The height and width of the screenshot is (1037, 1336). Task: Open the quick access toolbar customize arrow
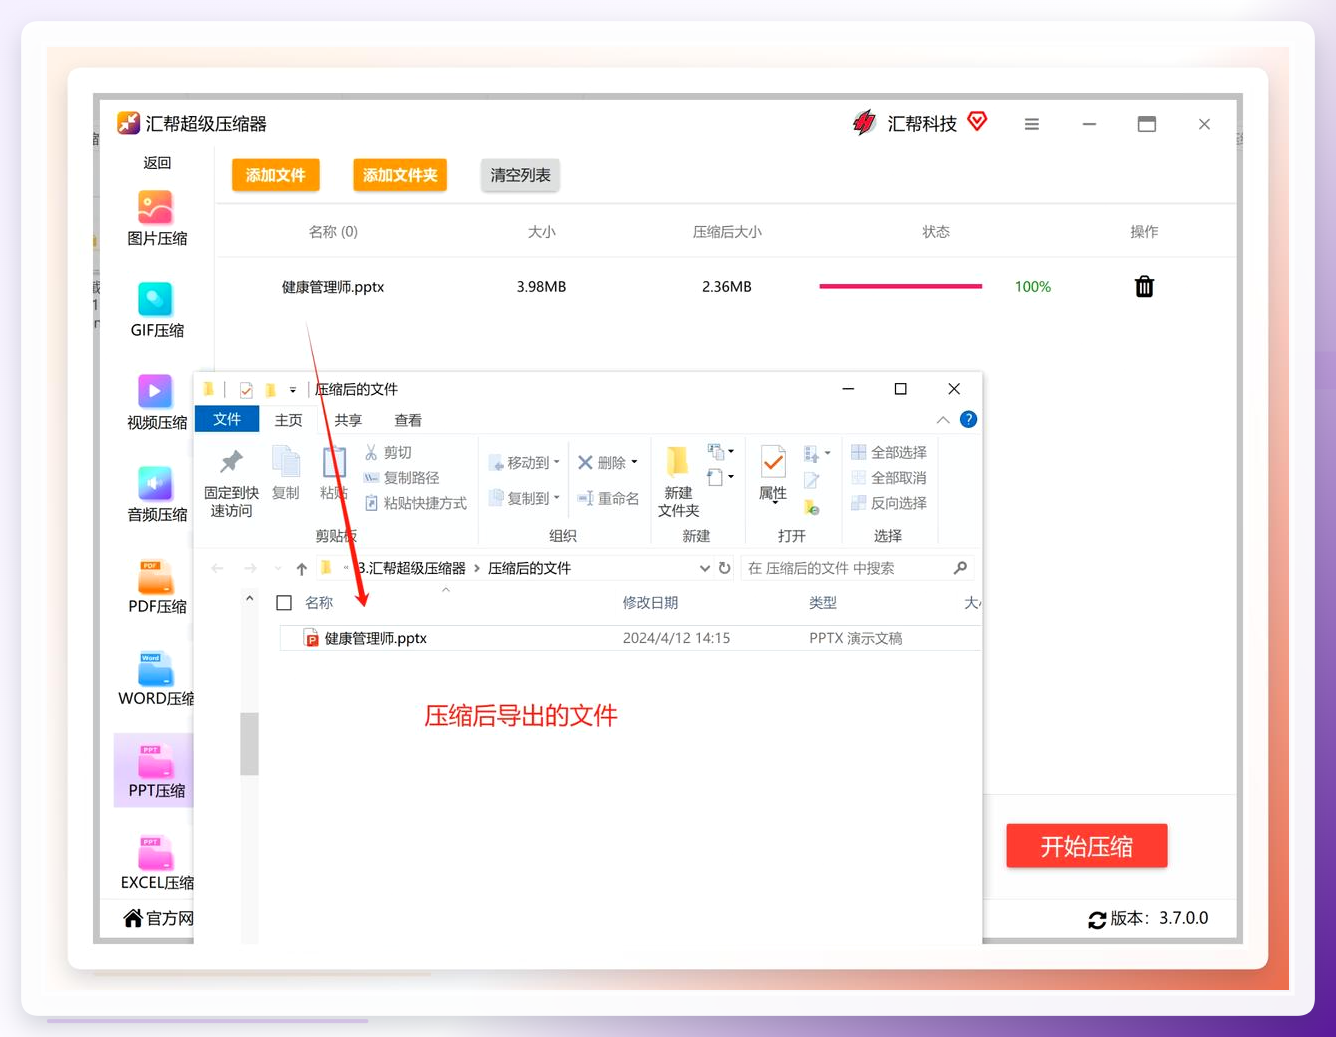point(293,390)
